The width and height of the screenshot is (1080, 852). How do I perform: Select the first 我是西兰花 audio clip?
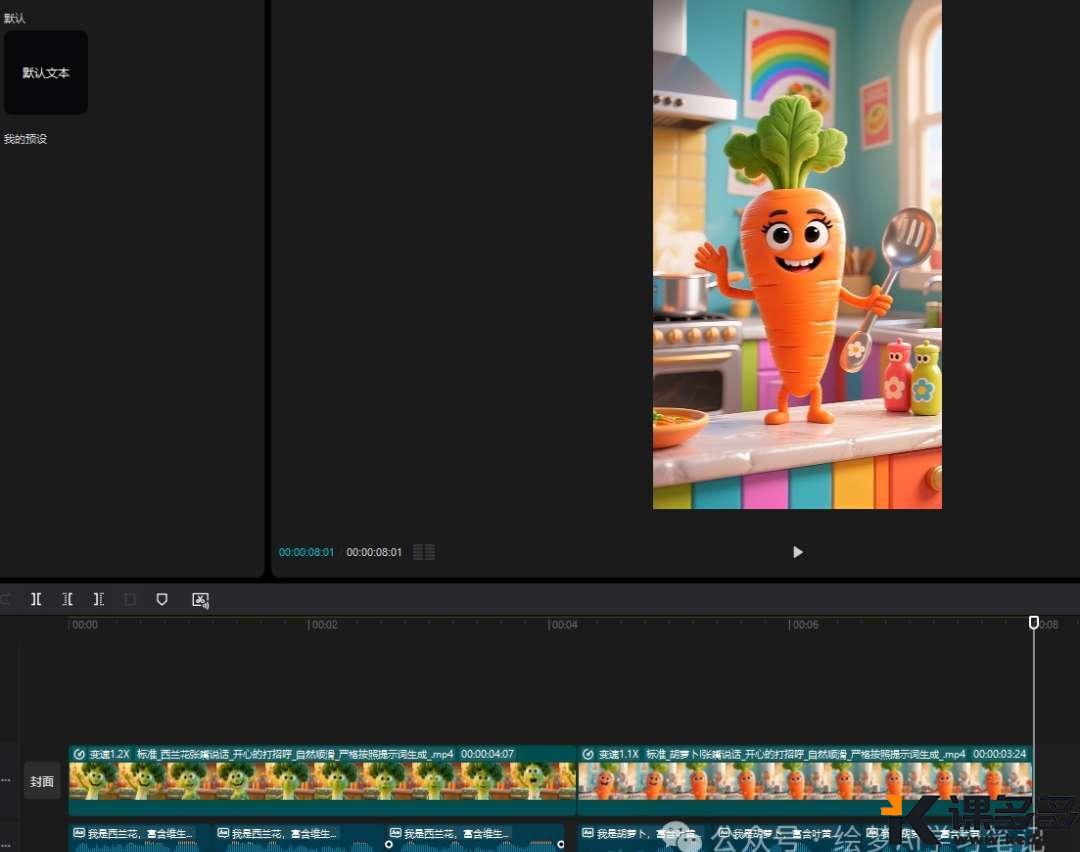(140, 838)
